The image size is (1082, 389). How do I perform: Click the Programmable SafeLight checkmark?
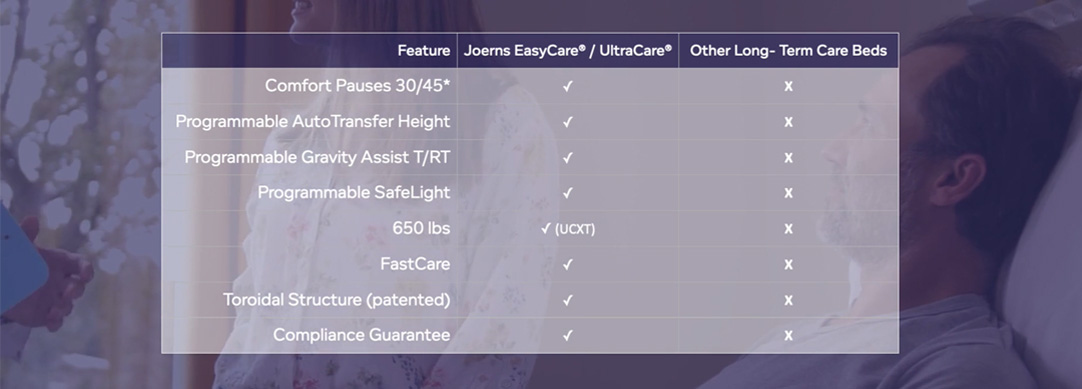(x=567, y=193)
